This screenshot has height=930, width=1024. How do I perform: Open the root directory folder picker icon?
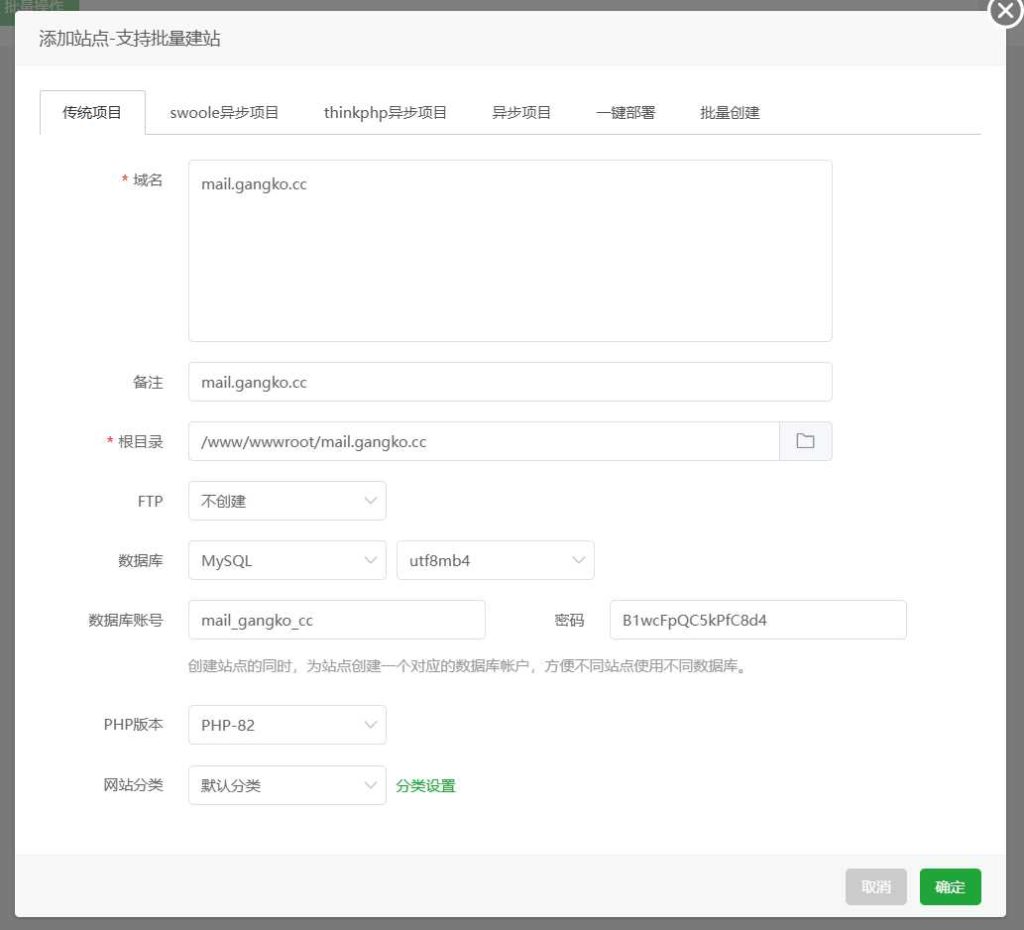click(x=806, y=441)
